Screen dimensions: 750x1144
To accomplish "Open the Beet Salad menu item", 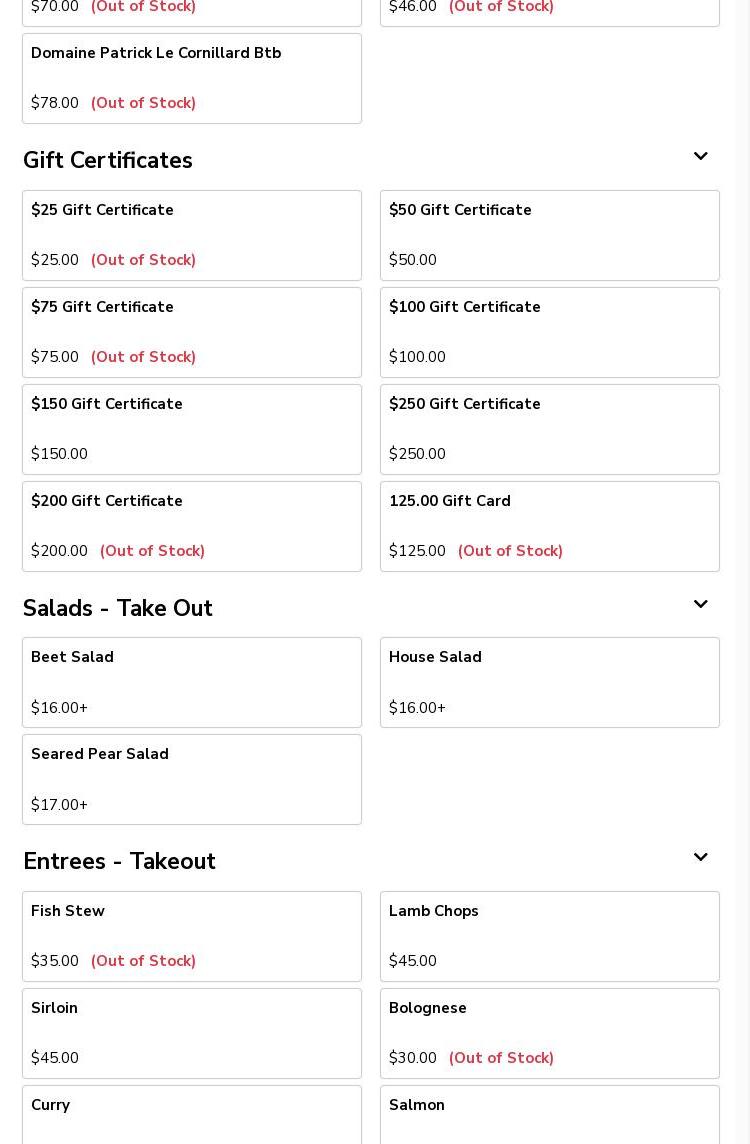I will click(x=191, y=682).
